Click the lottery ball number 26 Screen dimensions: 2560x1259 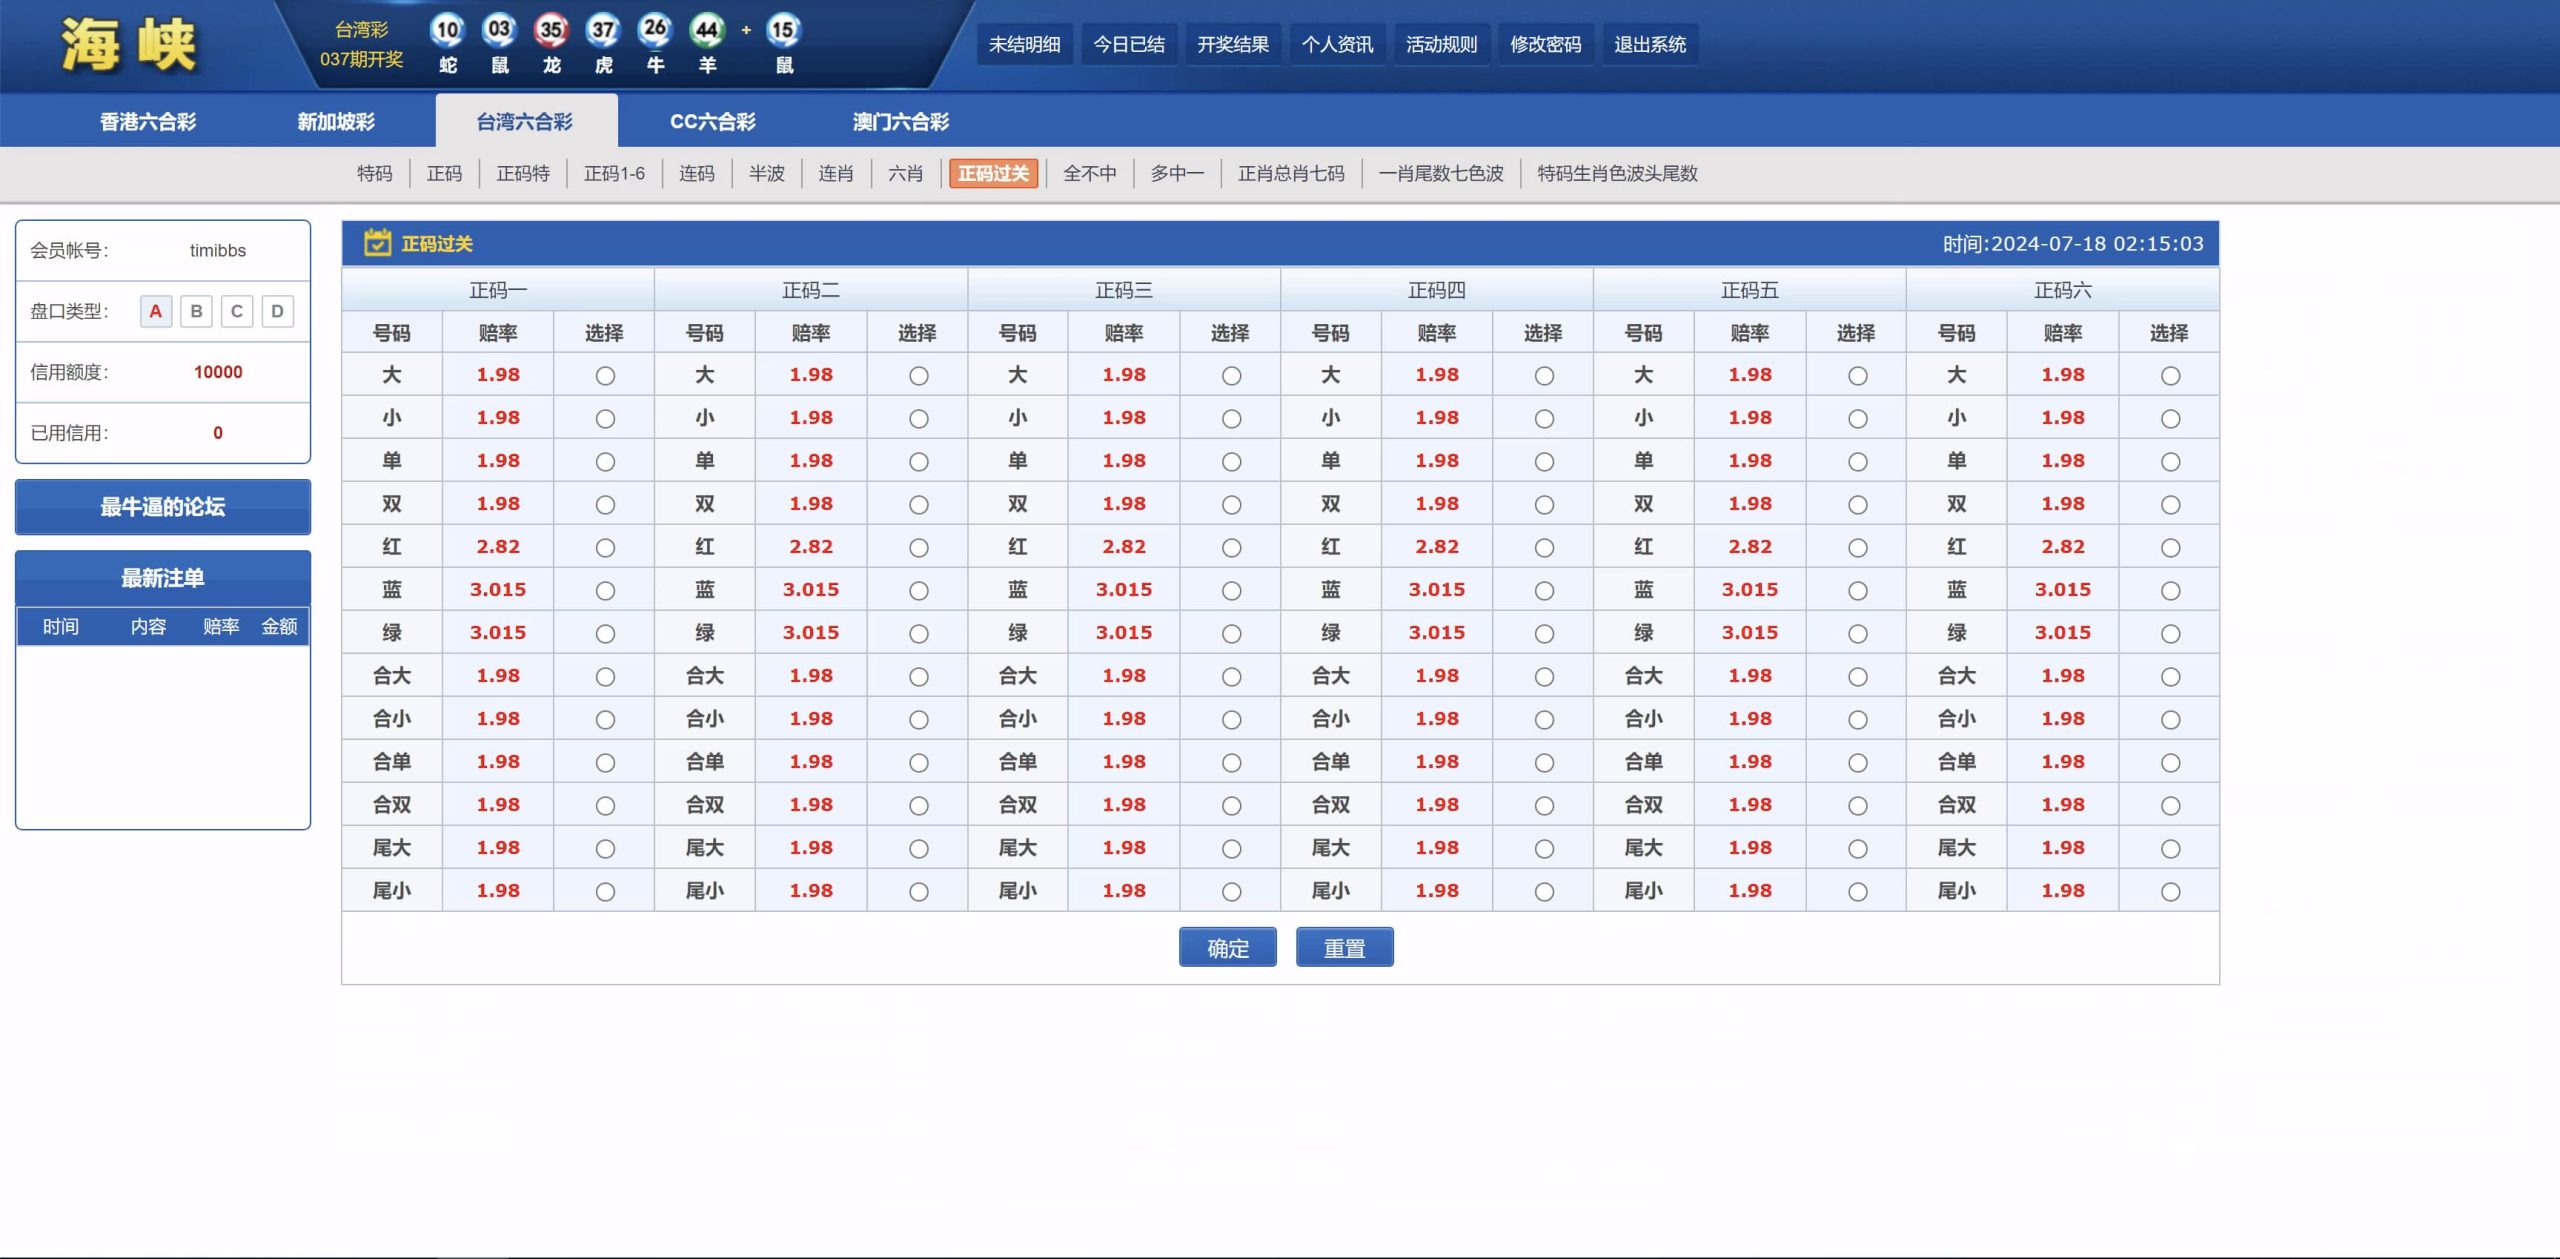click(x=655, y=30)
